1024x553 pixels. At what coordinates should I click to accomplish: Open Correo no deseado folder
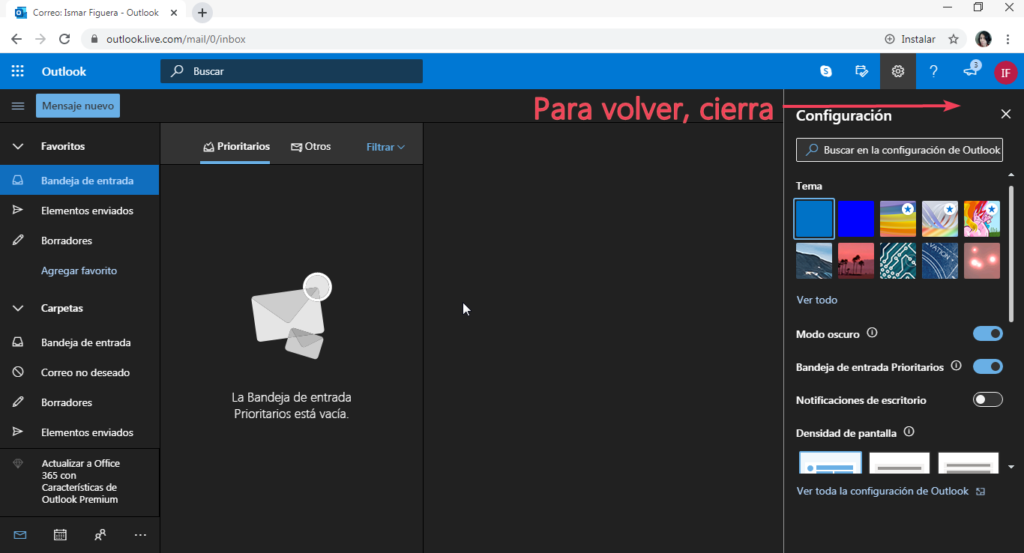pyautogui.click(x=79, y=372)
